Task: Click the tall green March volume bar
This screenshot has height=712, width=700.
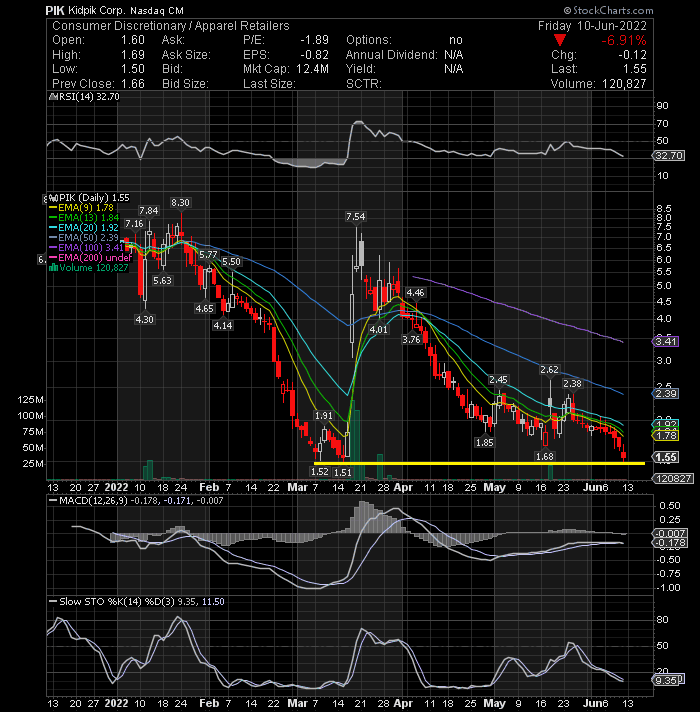Action: tap(355, 440)
